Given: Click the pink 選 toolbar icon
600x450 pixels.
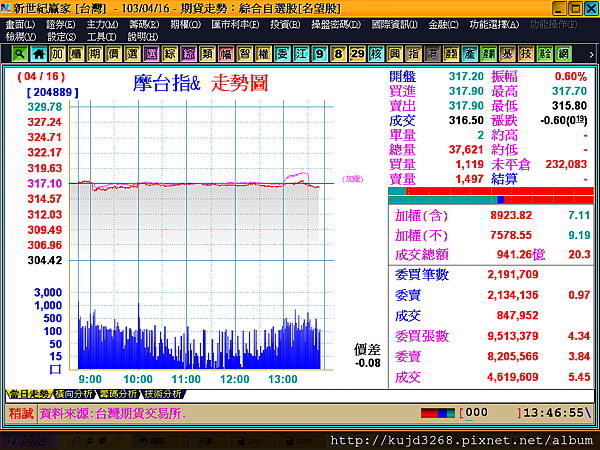Looking at the screenshot, I should point(151,54).
